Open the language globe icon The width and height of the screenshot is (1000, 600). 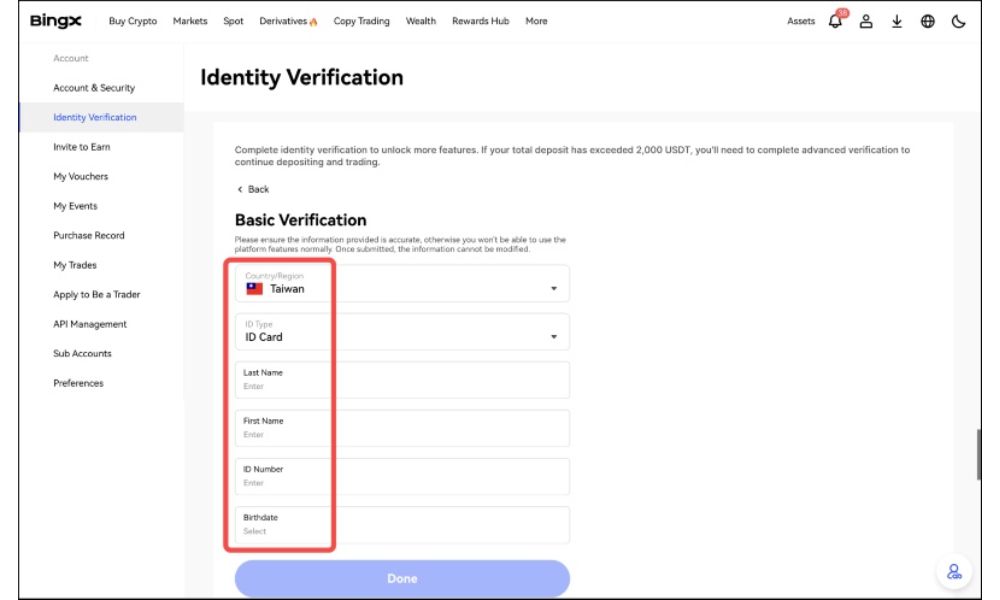pyautogui.click(x=927, y=22)
